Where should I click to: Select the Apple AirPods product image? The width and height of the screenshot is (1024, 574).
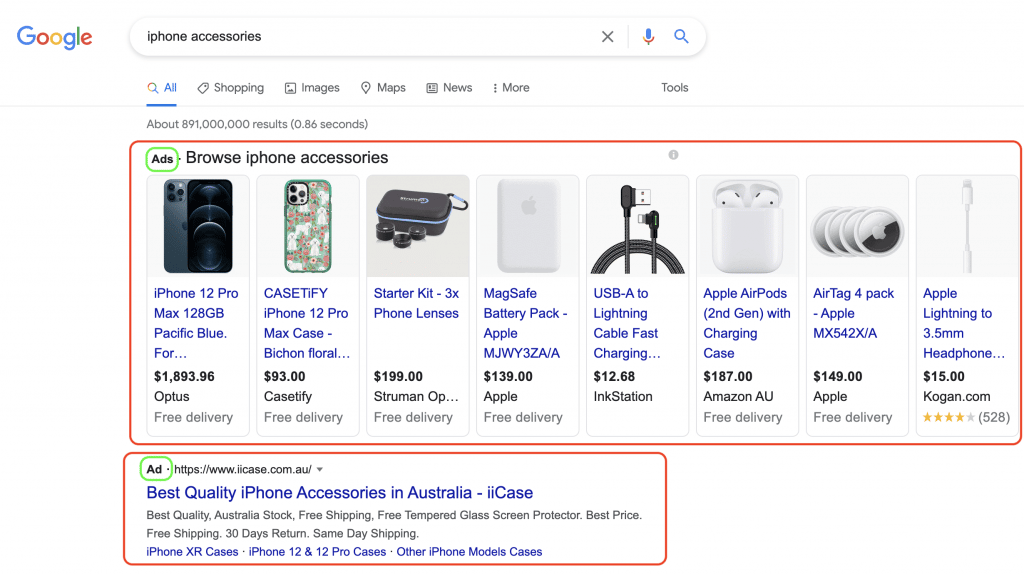point(747,226)
